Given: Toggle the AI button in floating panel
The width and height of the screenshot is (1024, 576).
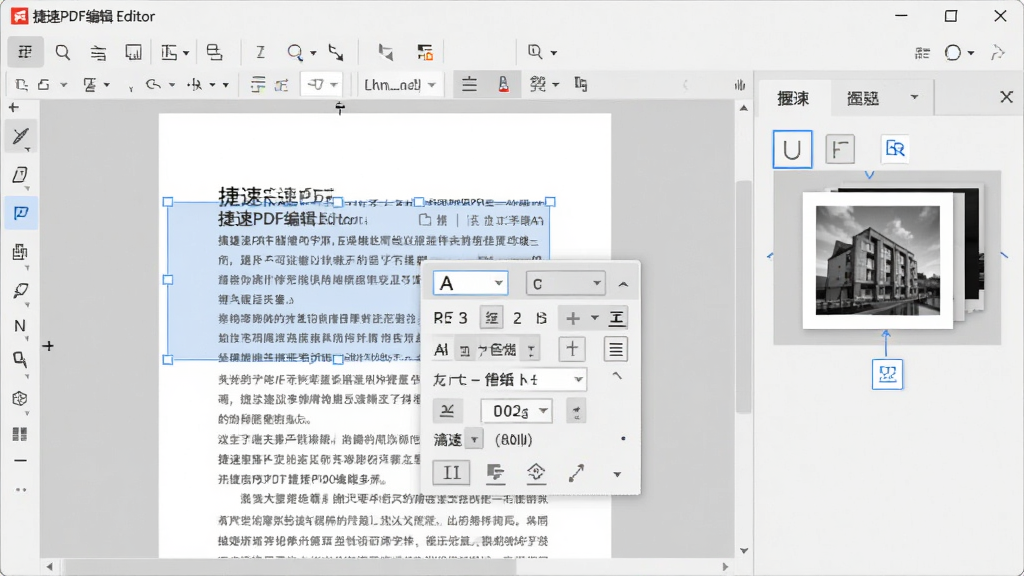Looking at the screenshot, I should tap(441, 349).
